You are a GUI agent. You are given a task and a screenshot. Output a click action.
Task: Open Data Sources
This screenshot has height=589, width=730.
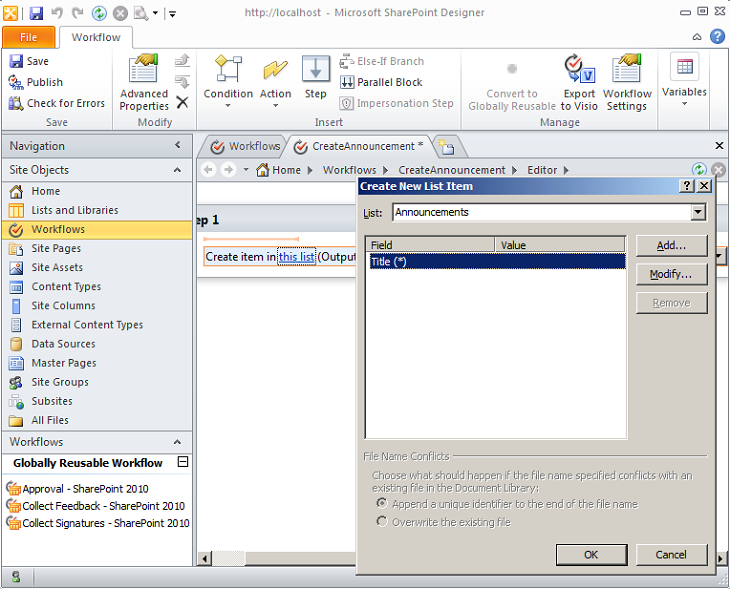97,344
